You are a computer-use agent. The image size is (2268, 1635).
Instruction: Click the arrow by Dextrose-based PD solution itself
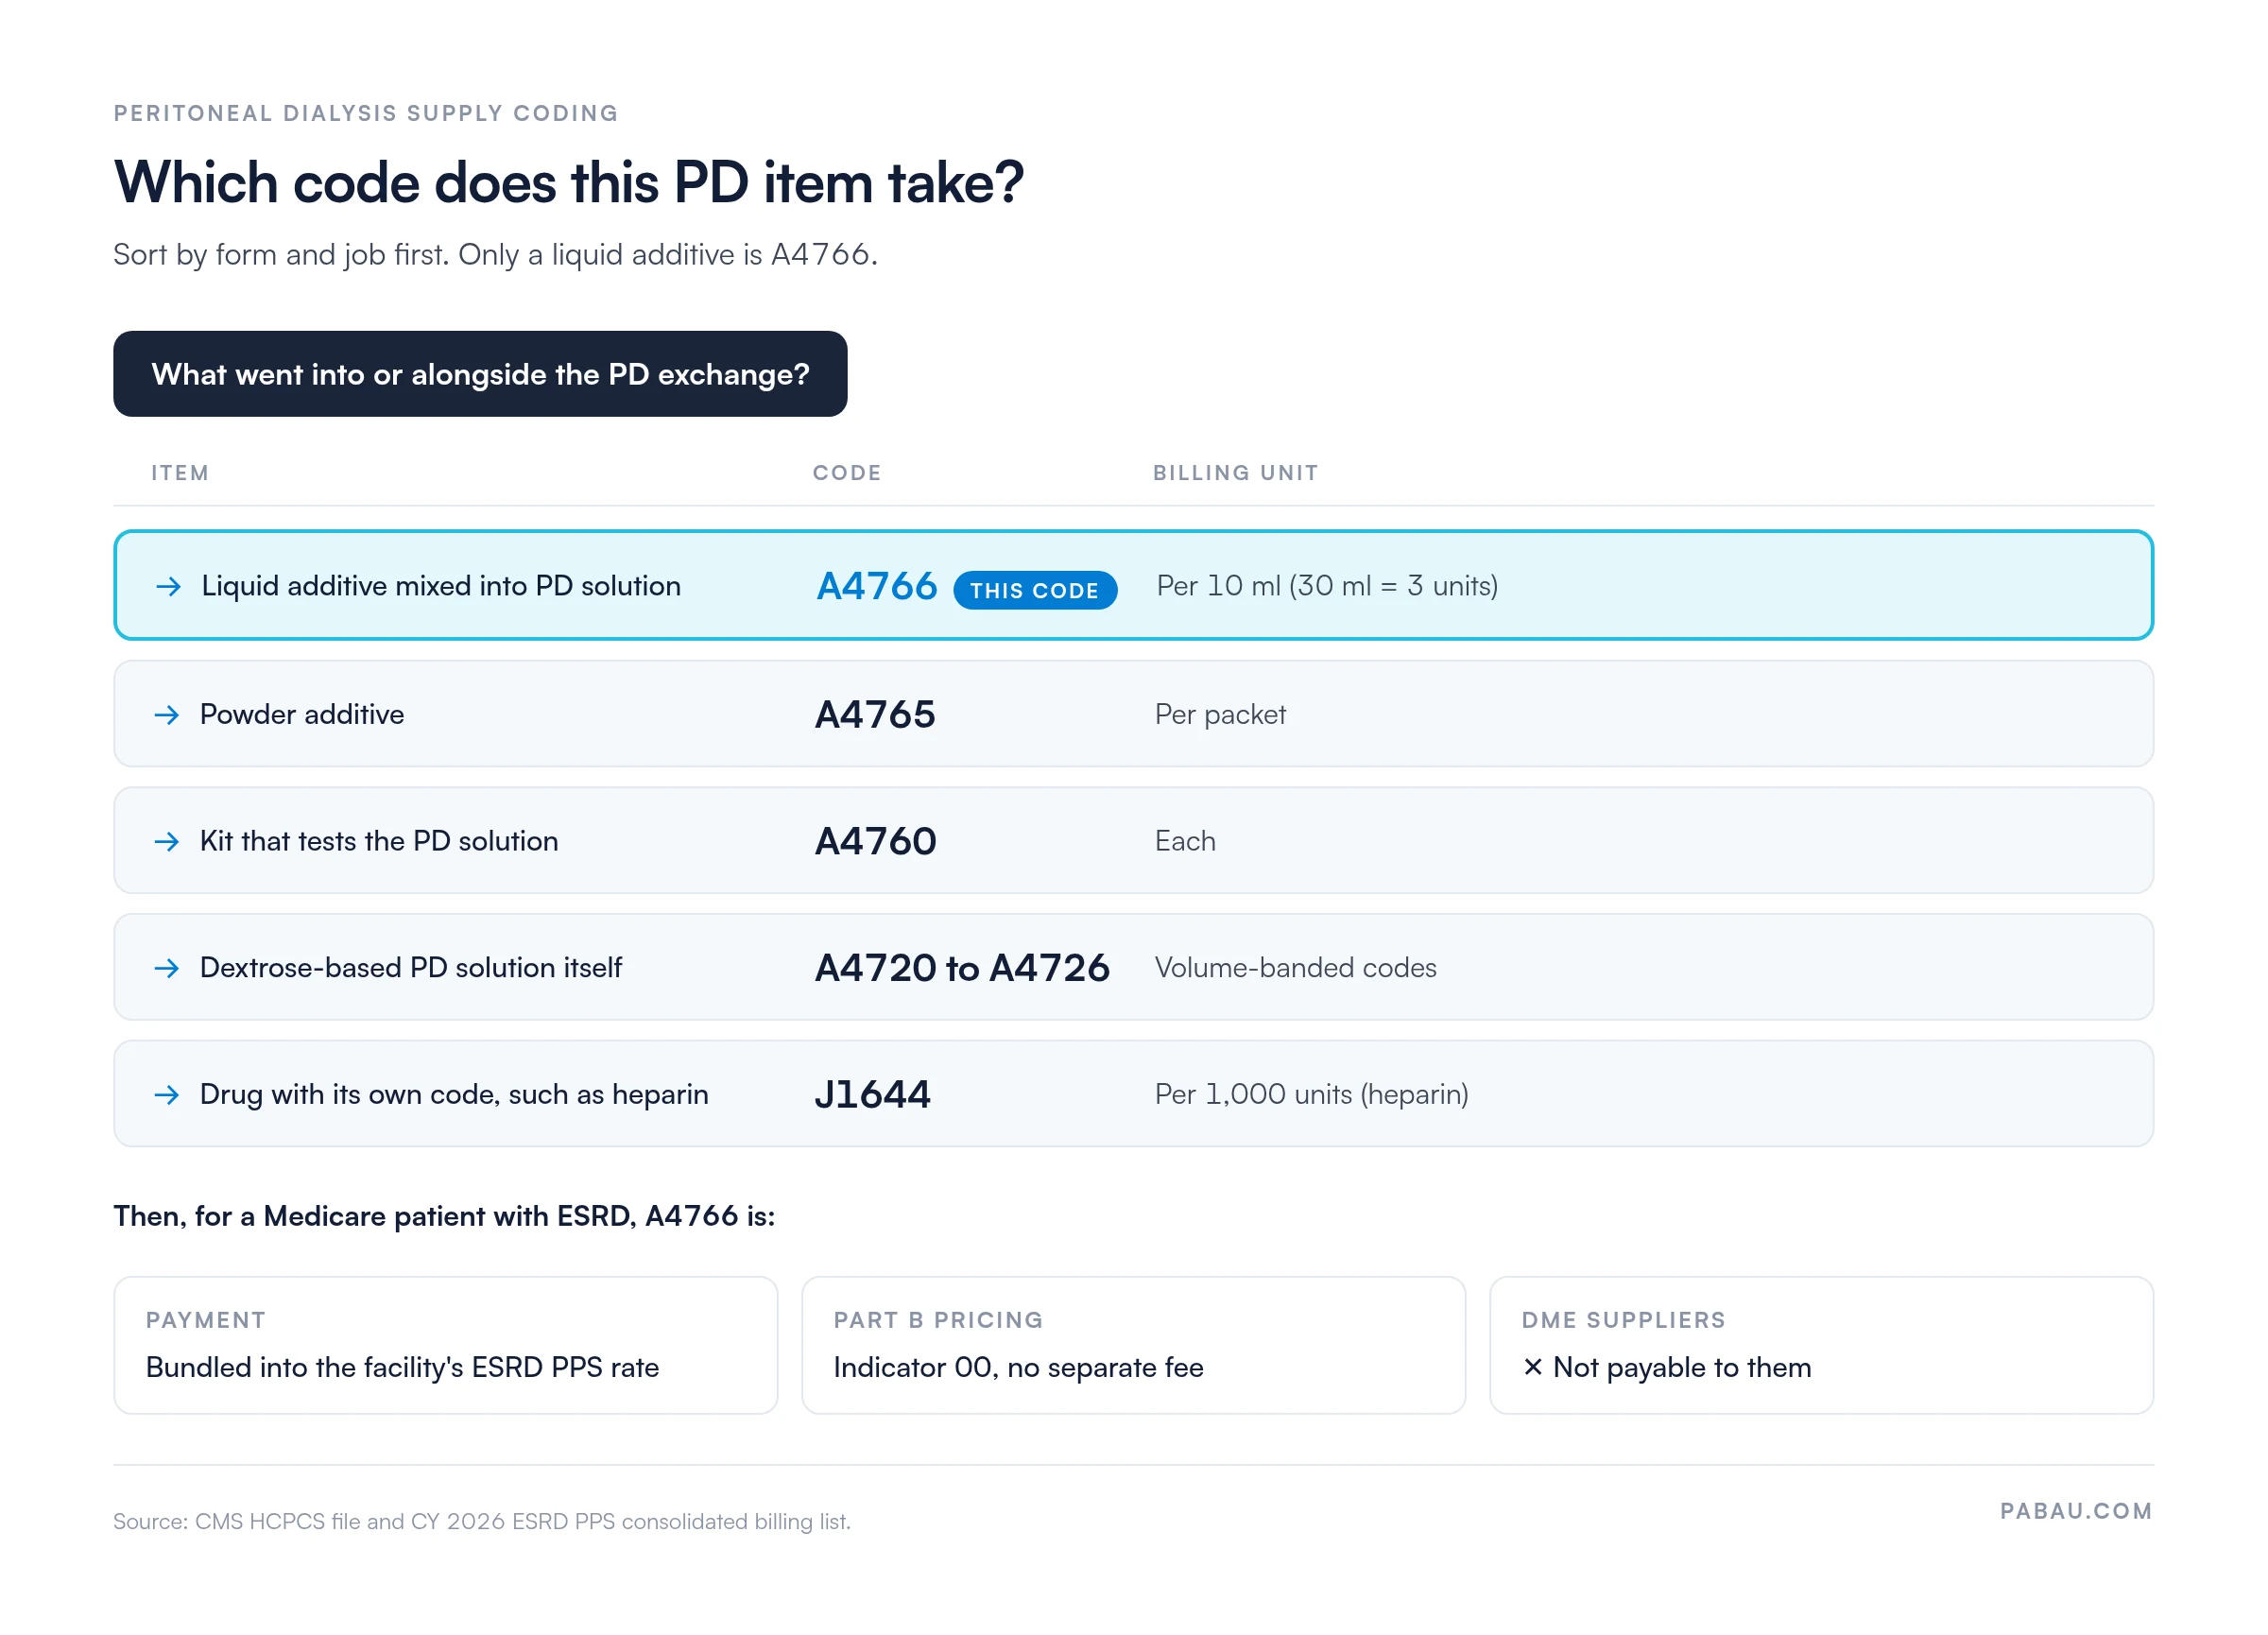point(167,968)
